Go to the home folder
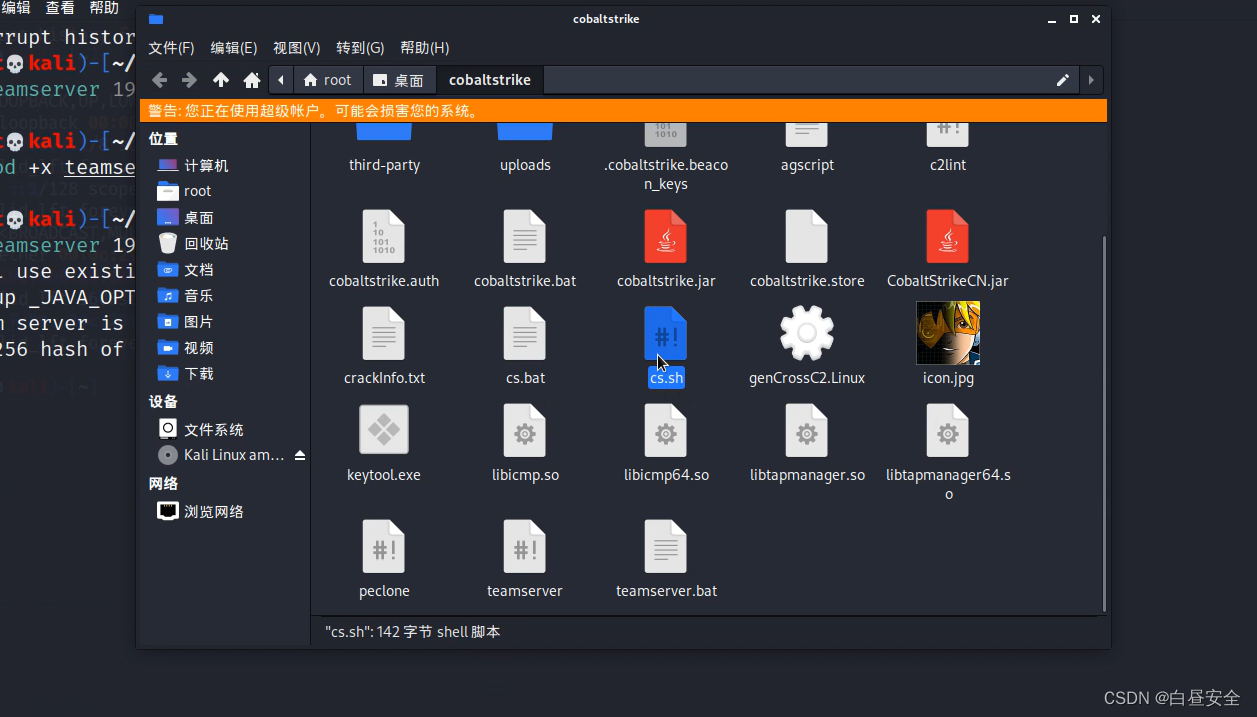Viewport: 1257px width, 717px height. (x=252, y=80)
